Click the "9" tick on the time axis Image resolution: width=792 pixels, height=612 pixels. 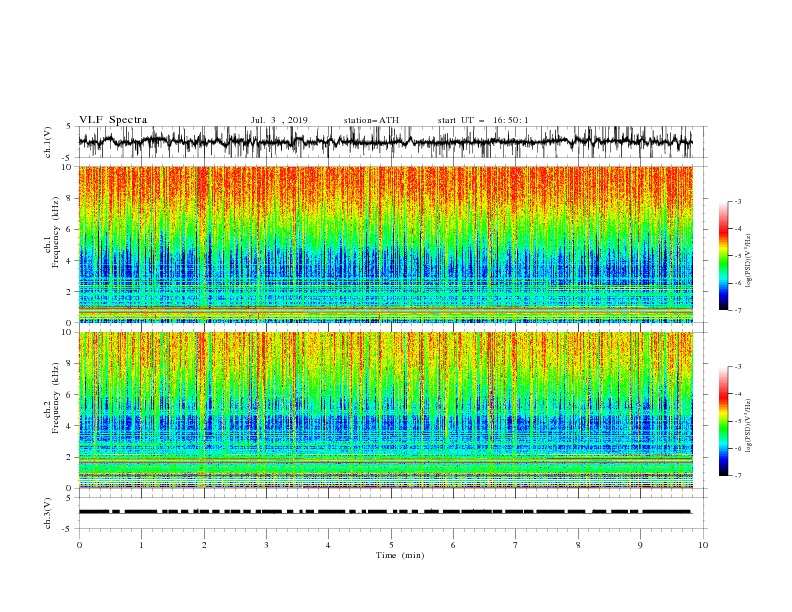(640, 545)
